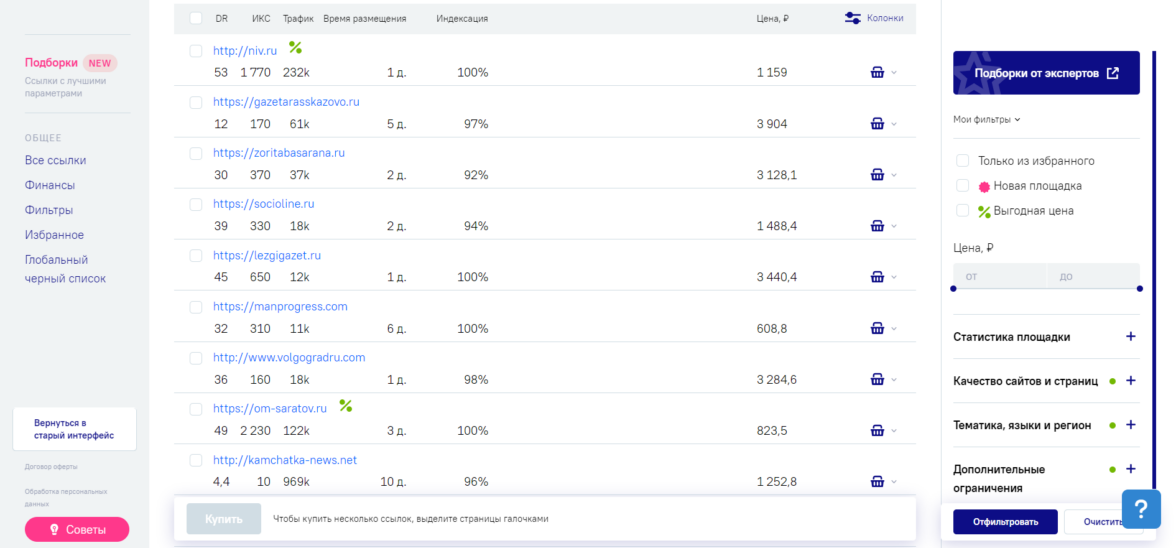Open the Мои фильтры dropdown
Image resolution: width=1176 pixels, height=548 pixels.
986,120
